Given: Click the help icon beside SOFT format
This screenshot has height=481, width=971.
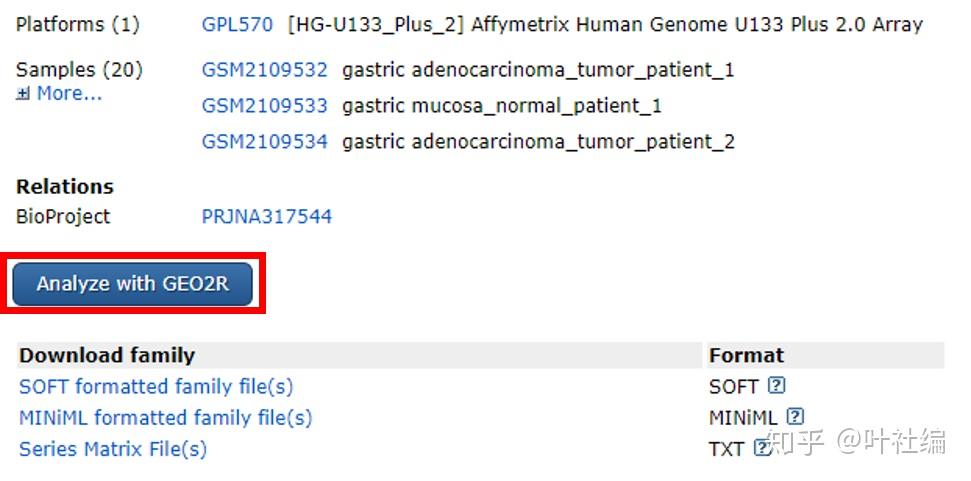Looking at the screenshot, I should tap(776, 386).
